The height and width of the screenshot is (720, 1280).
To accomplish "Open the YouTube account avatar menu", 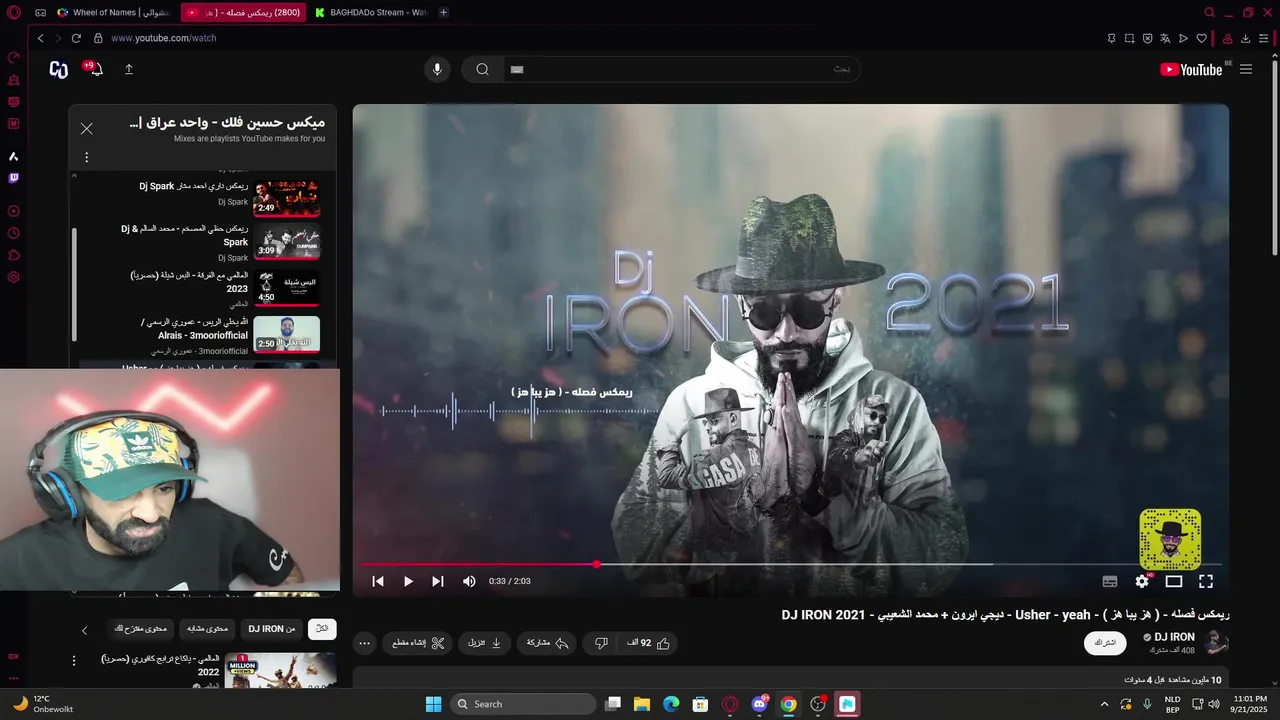I will tap(59, 69).
